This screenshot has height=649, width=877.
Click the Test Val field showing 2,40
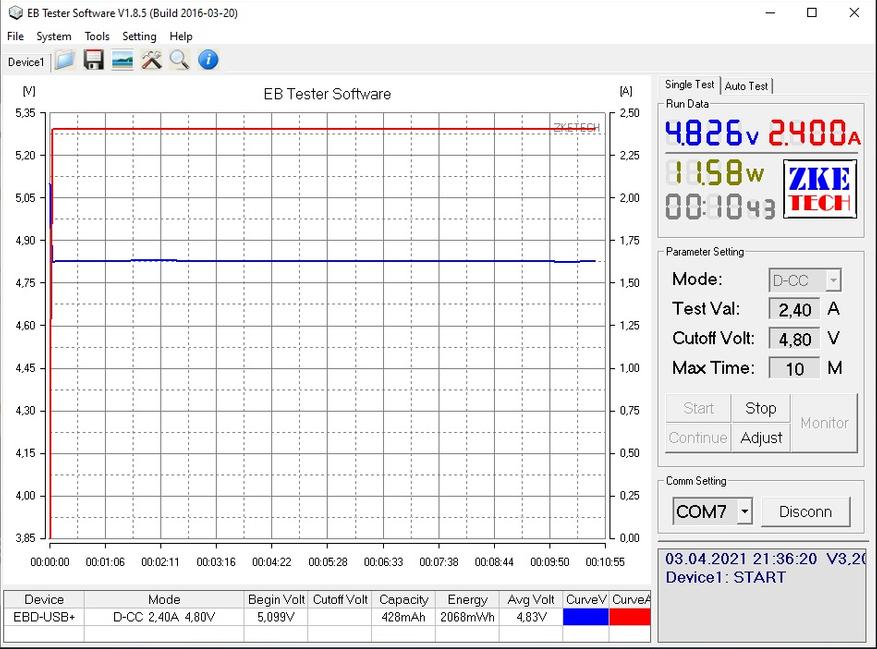tap(794, 309)
